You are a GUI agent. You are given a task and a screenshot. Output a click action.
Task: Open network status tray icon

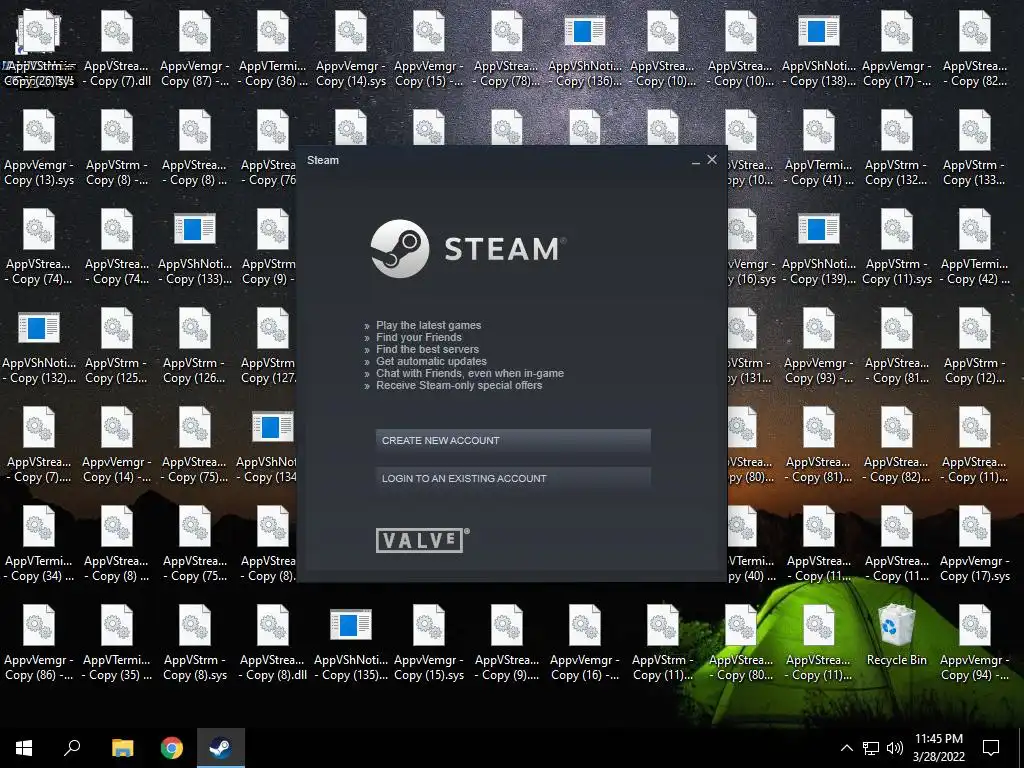pos(871,748)
